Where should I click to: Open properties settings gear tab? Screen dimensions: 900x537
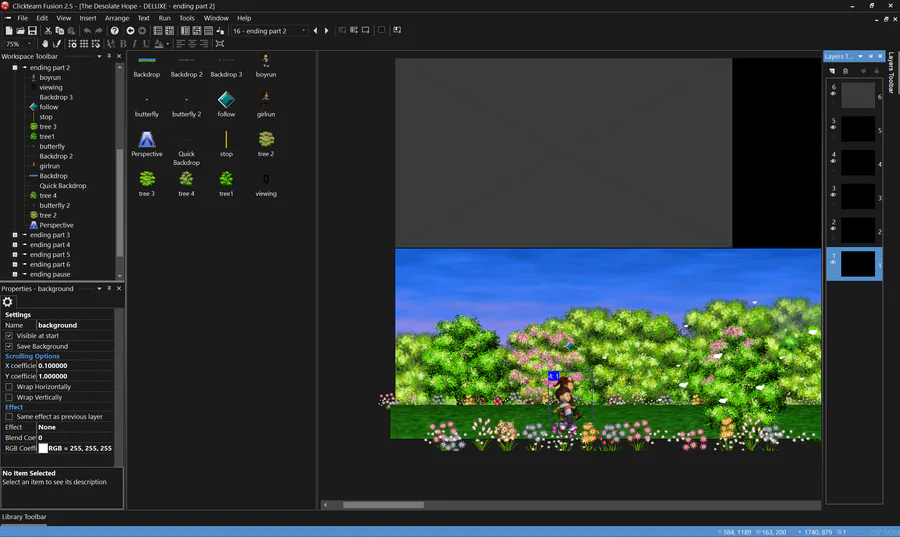pos(7,302)
